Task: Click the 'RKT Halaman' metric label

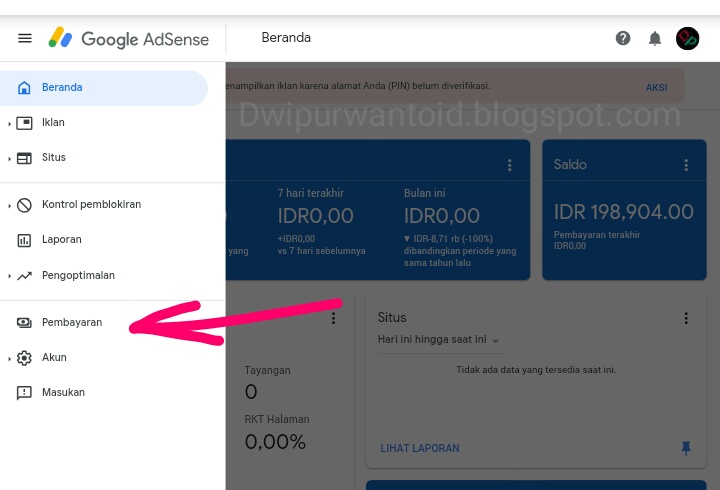Action: 277,419
